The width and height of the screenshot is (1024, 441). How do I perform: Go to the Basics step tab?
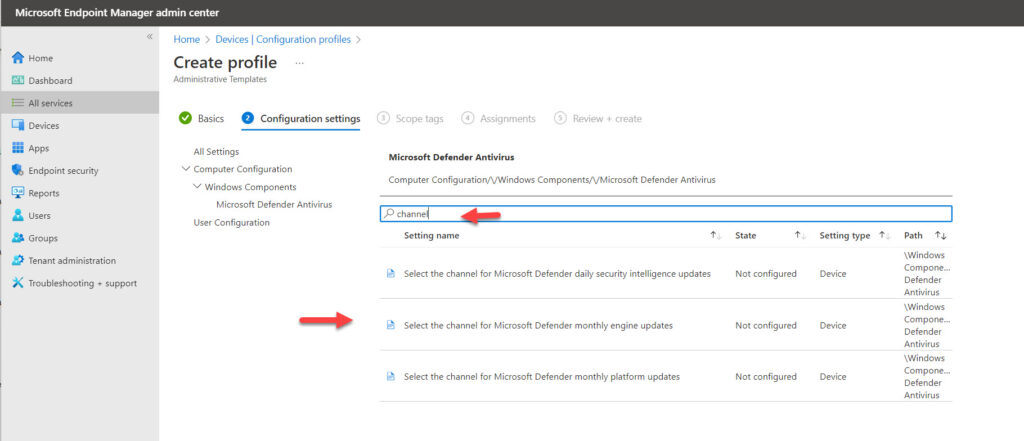(x=201, y=119)
